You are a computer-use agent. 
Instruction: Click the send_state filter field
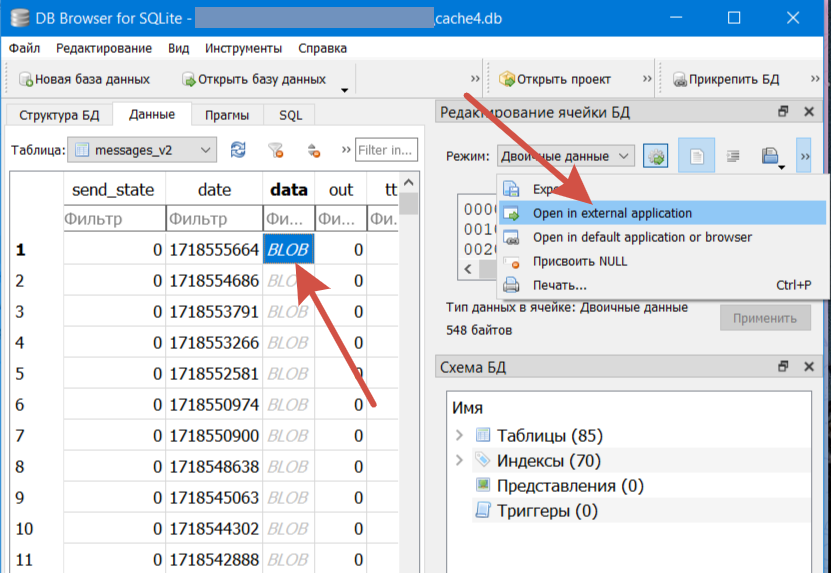point(114,218)
